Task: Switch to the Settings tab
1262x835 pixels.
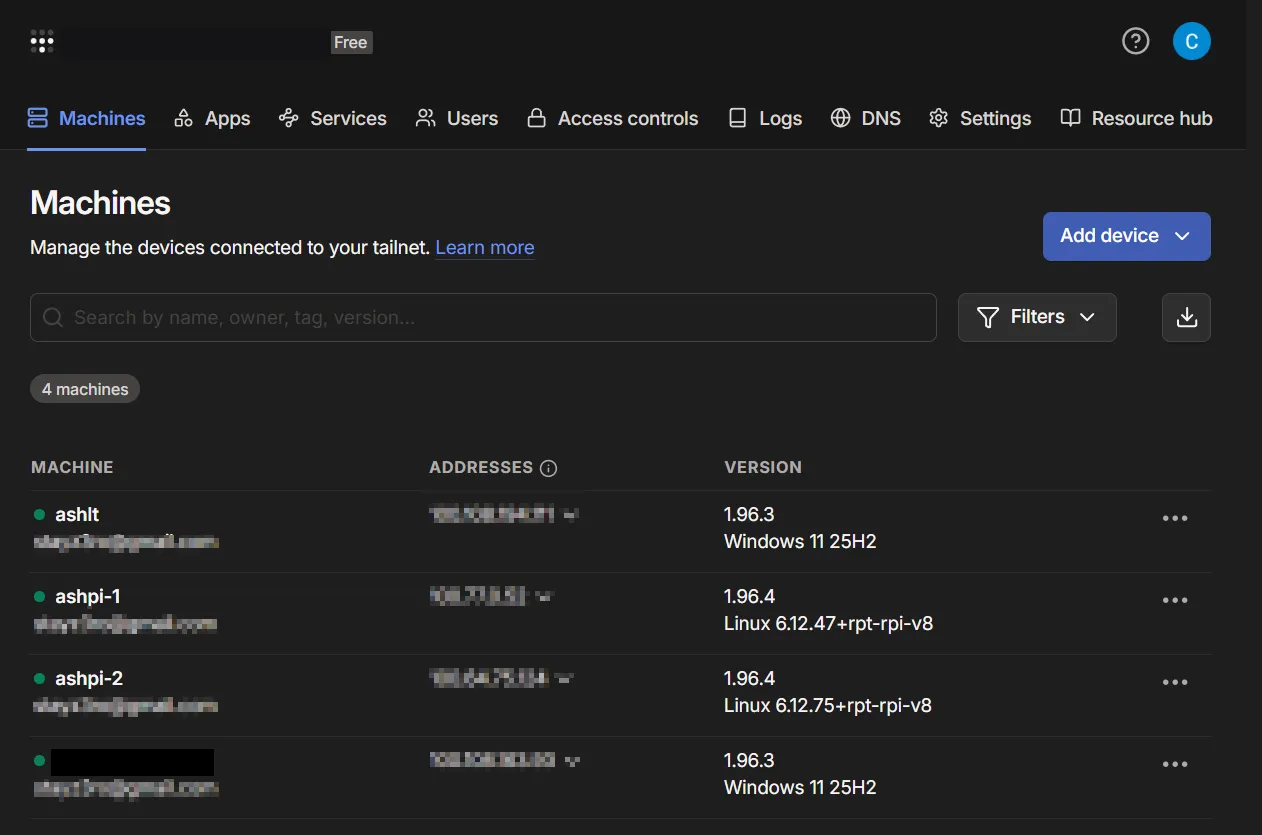Action: click(980, 118)
